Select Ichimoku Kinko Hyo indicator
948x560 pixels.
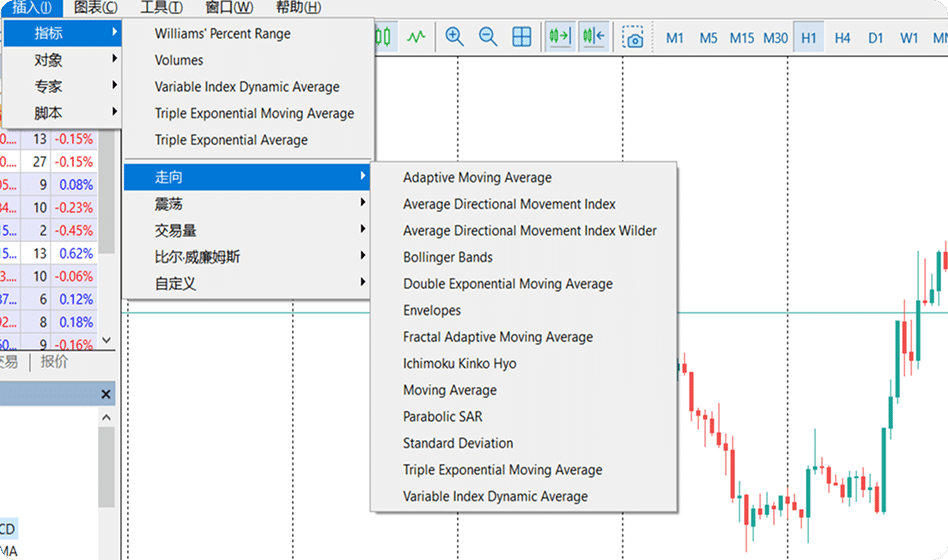pos(459,364)
